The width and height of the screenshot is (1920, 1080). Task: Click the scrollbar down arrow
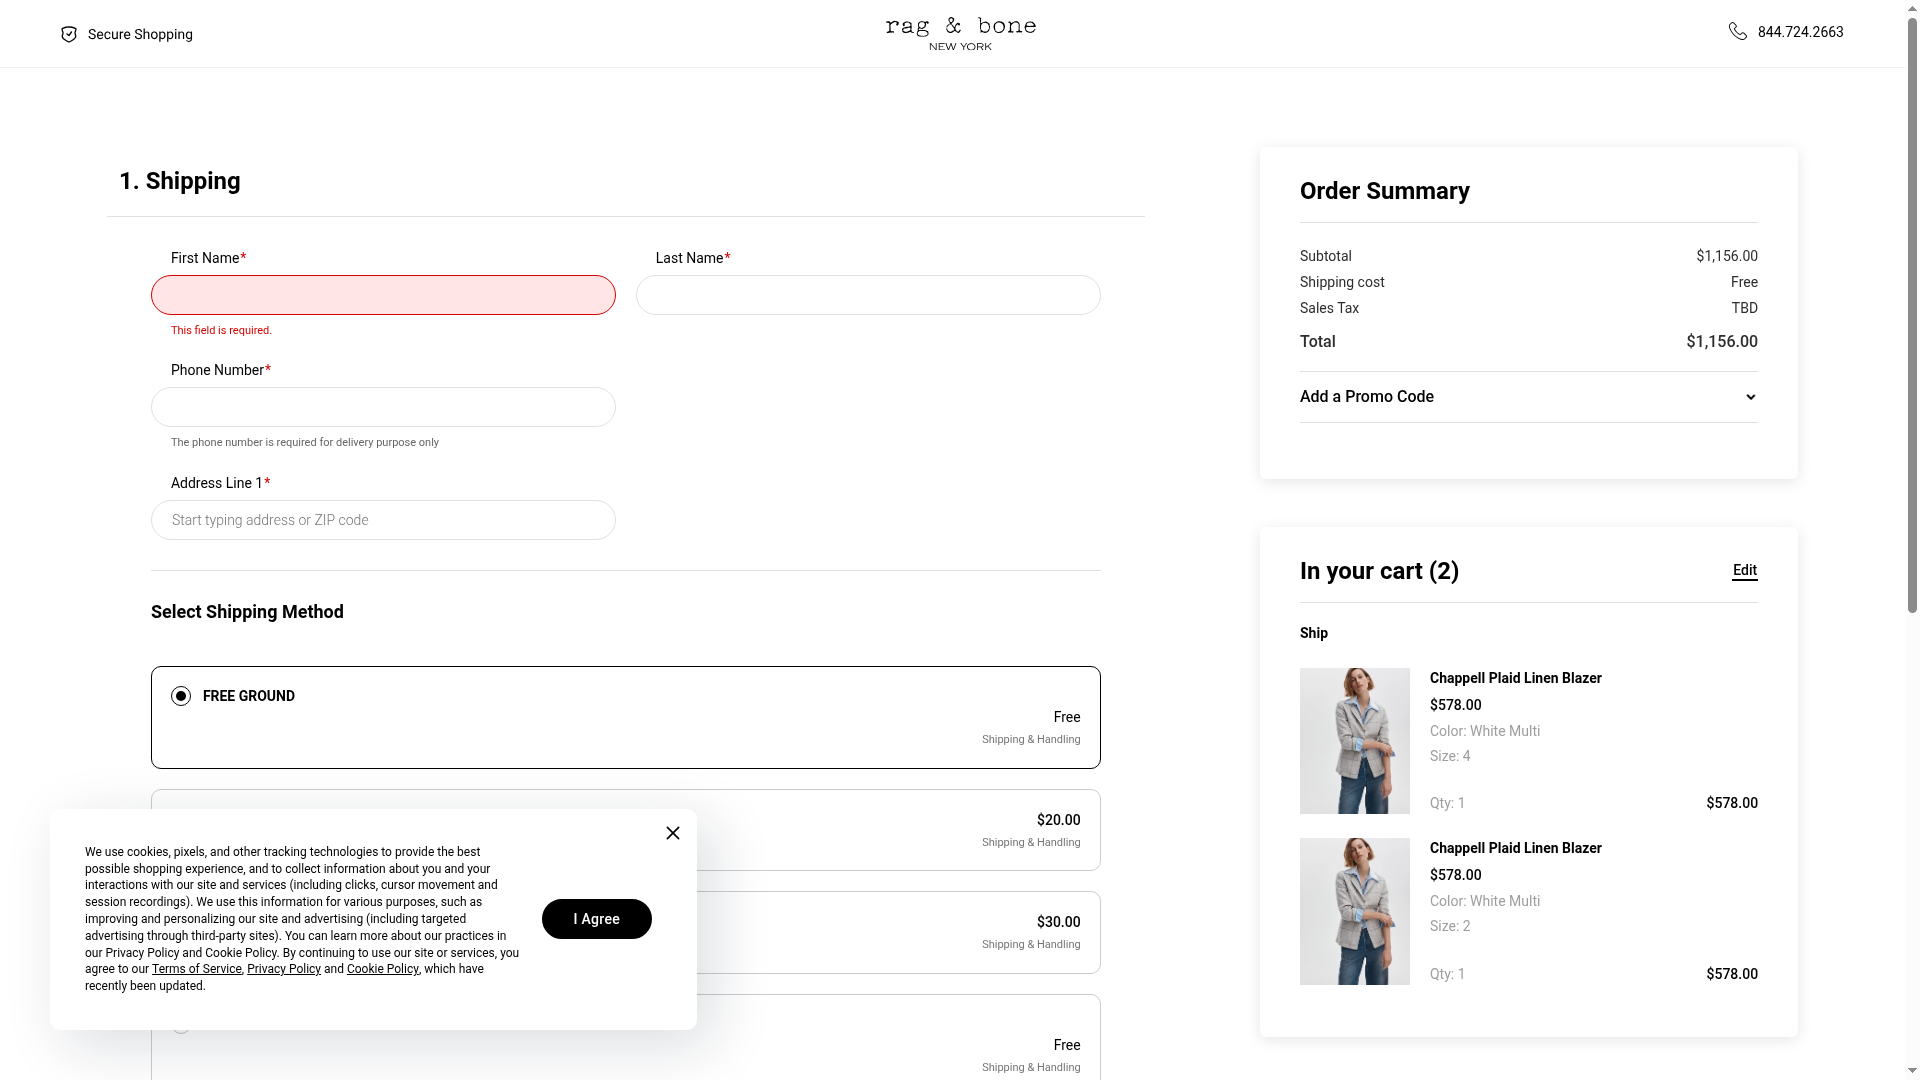(x=1912, y=1071)
